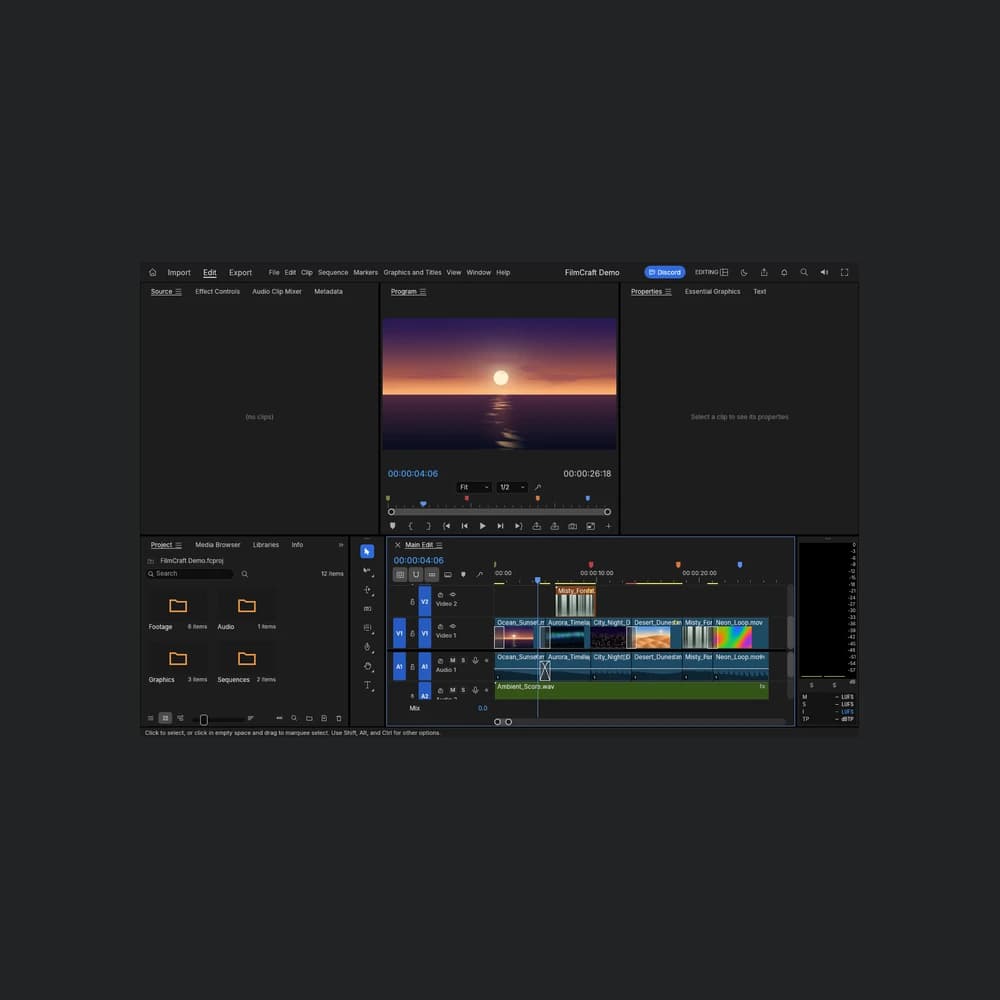Lock the Video 2 track
This screenshot has height=1000, width=1000.
click(x=412, y=601)
